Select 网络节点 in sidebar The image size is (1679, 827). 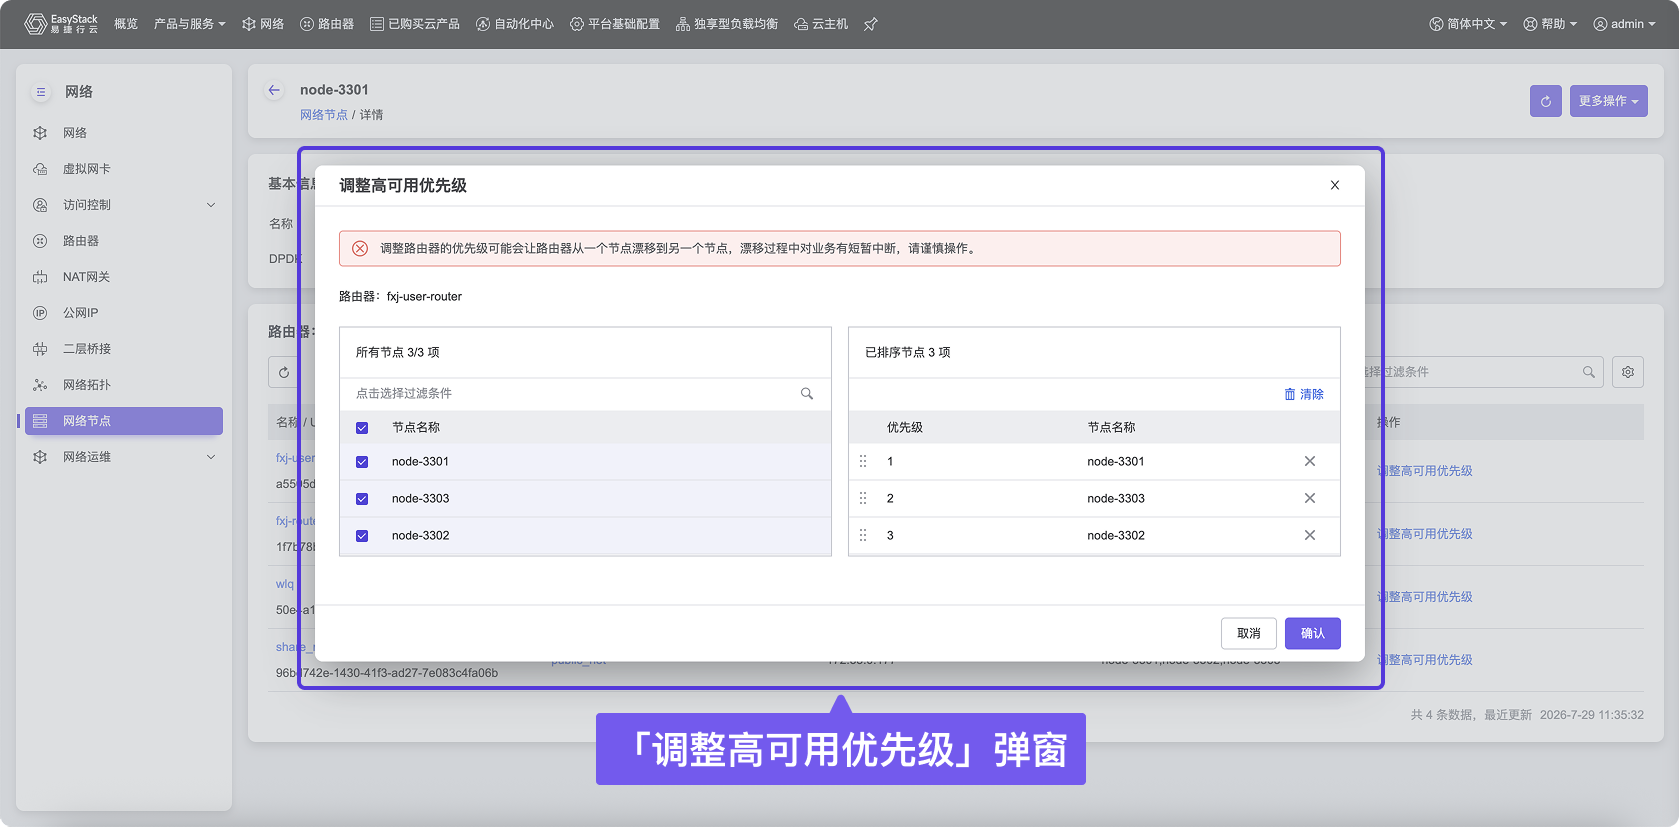(x=124, y=421)
